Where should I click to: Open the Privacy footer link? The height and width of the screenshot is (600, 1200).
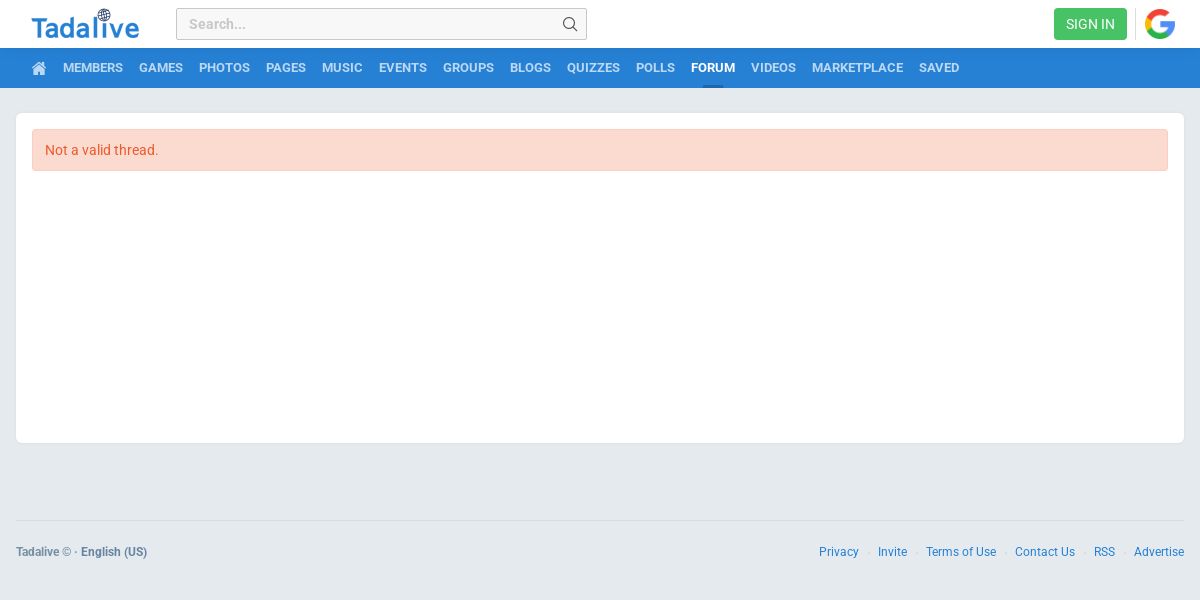[x=839, y=552]
